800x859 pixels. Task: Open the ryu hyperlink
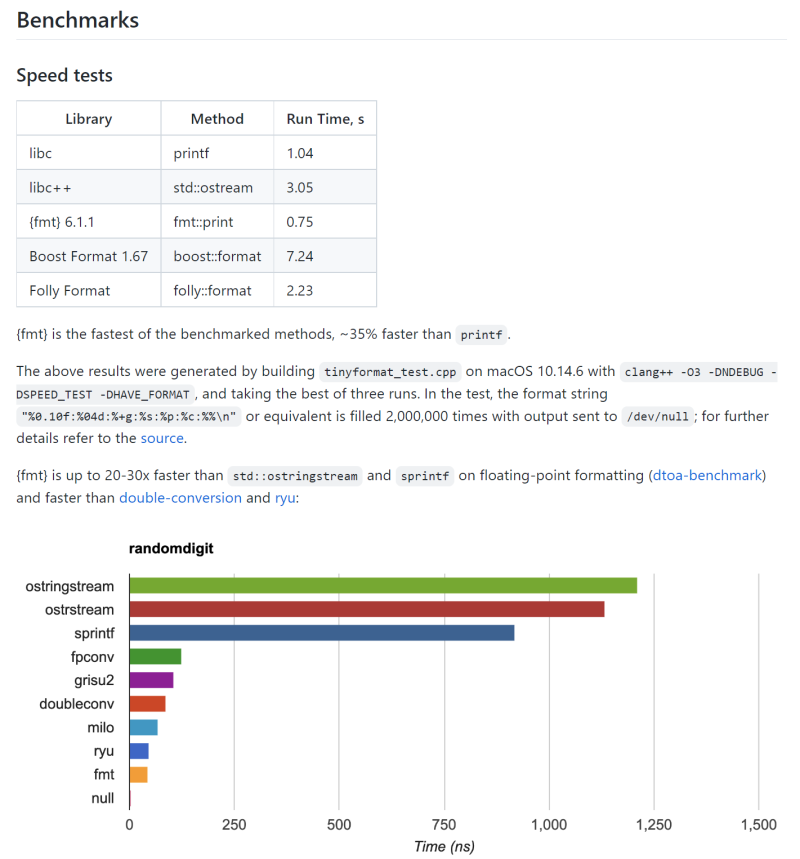[x=285, y=498]
